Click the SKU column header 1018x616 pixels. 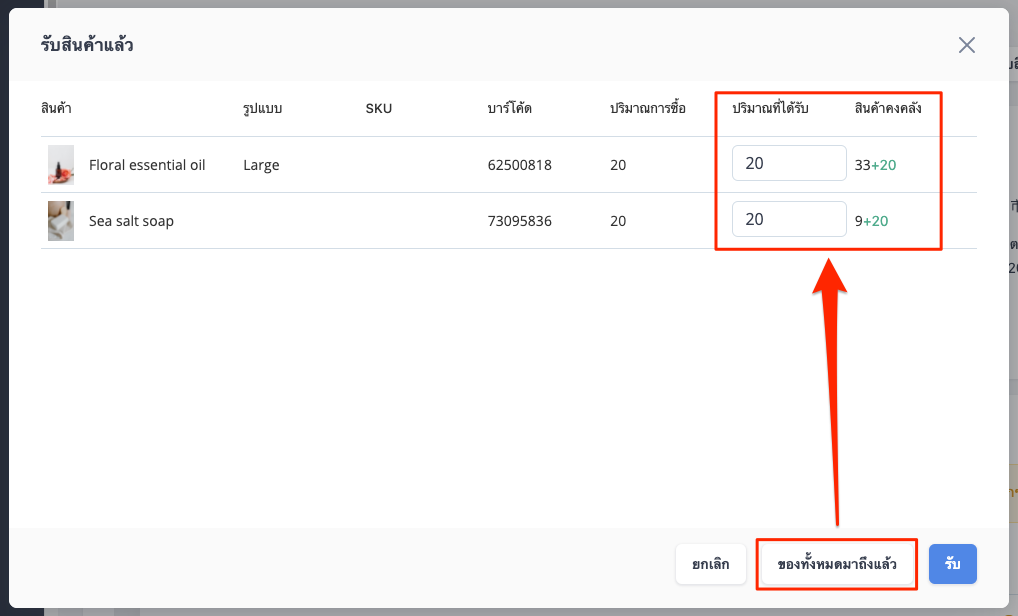click(x=379, y=108)
